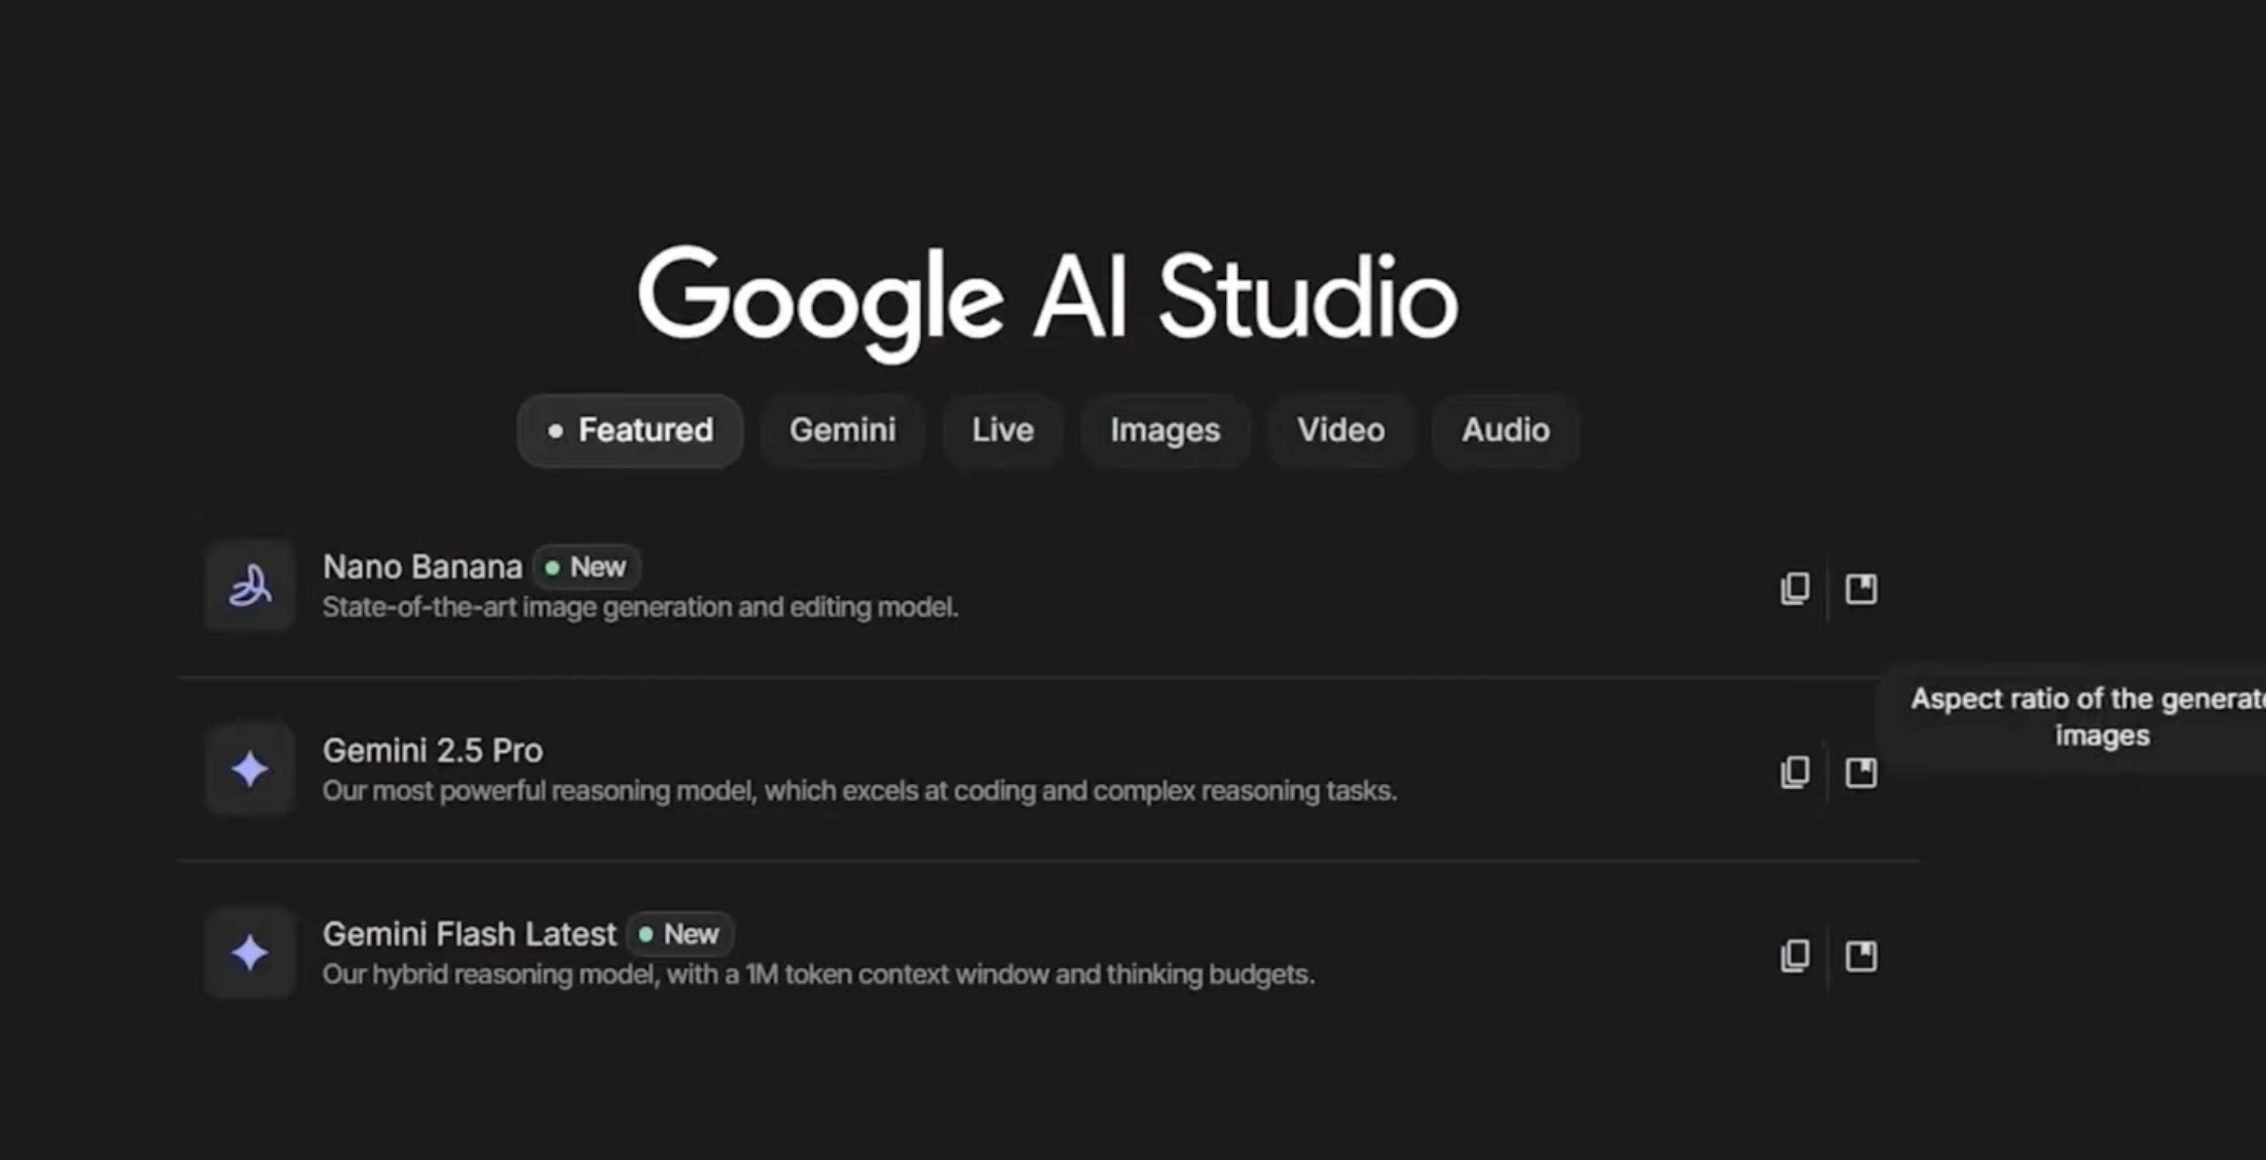Open the Images tab
Viewport: 2266px width, 1160px height.
(x=1165, y=430)
